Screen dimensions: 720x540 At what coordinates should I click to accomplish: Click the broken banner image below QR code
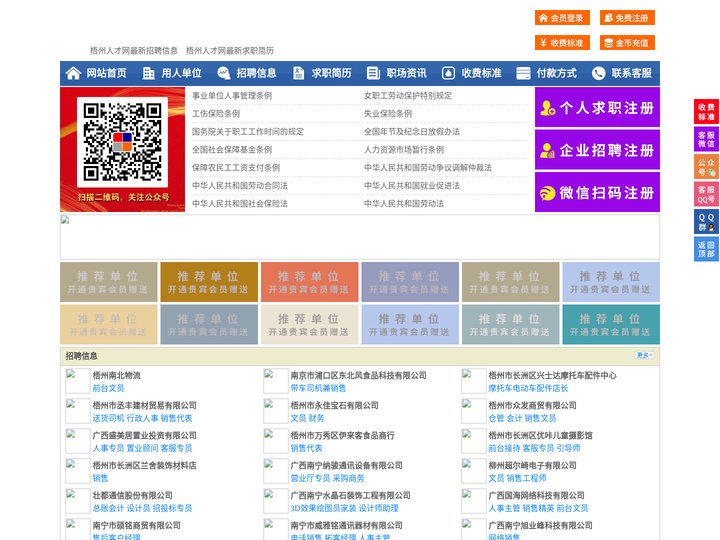360,237
